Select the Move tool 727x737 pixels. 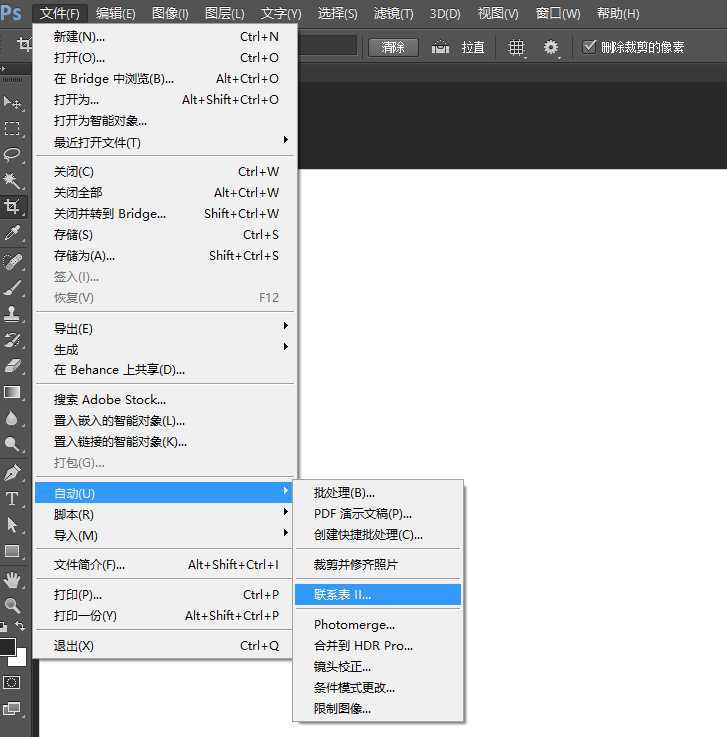click(x=13, y=103)
